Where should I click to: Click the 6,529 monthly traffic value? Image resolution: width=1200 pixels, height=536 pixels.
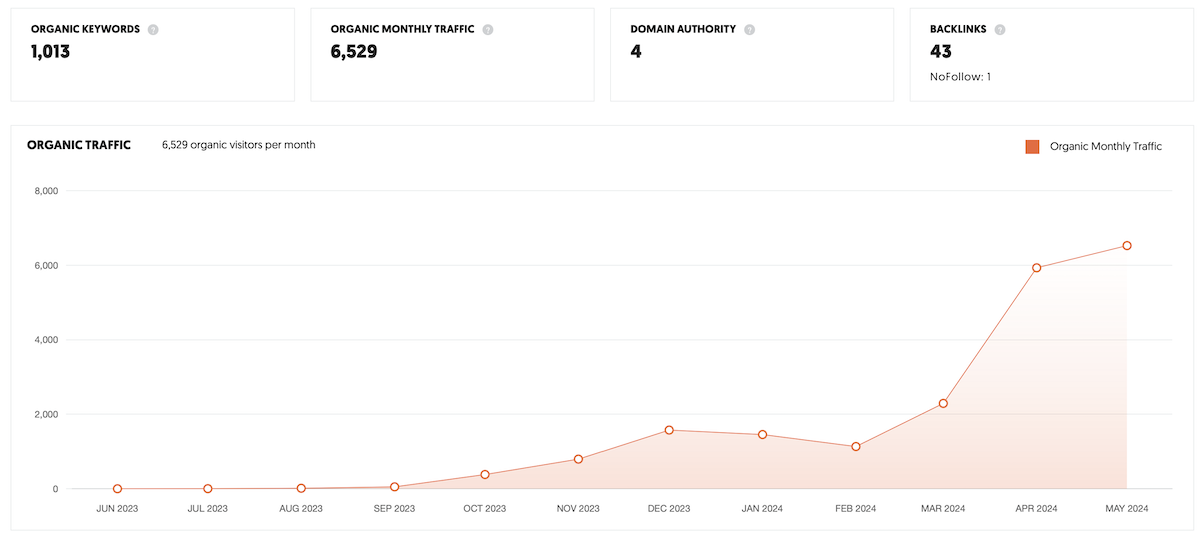click(354, 51)
